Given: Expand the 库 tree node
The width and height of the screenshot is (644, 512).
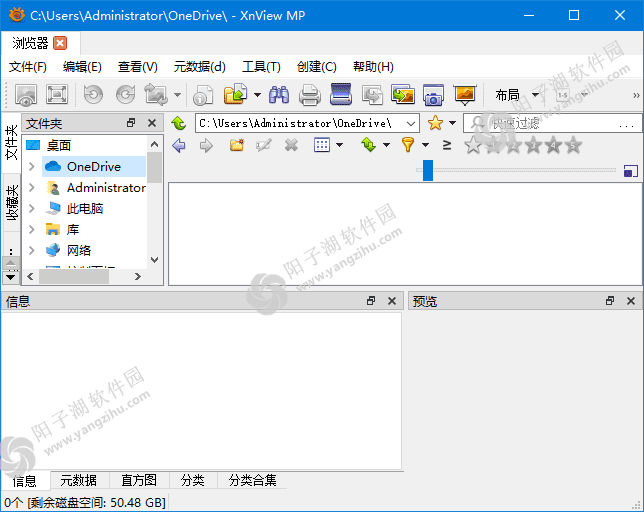Looking at the screenshot, I should coord(32,229).
